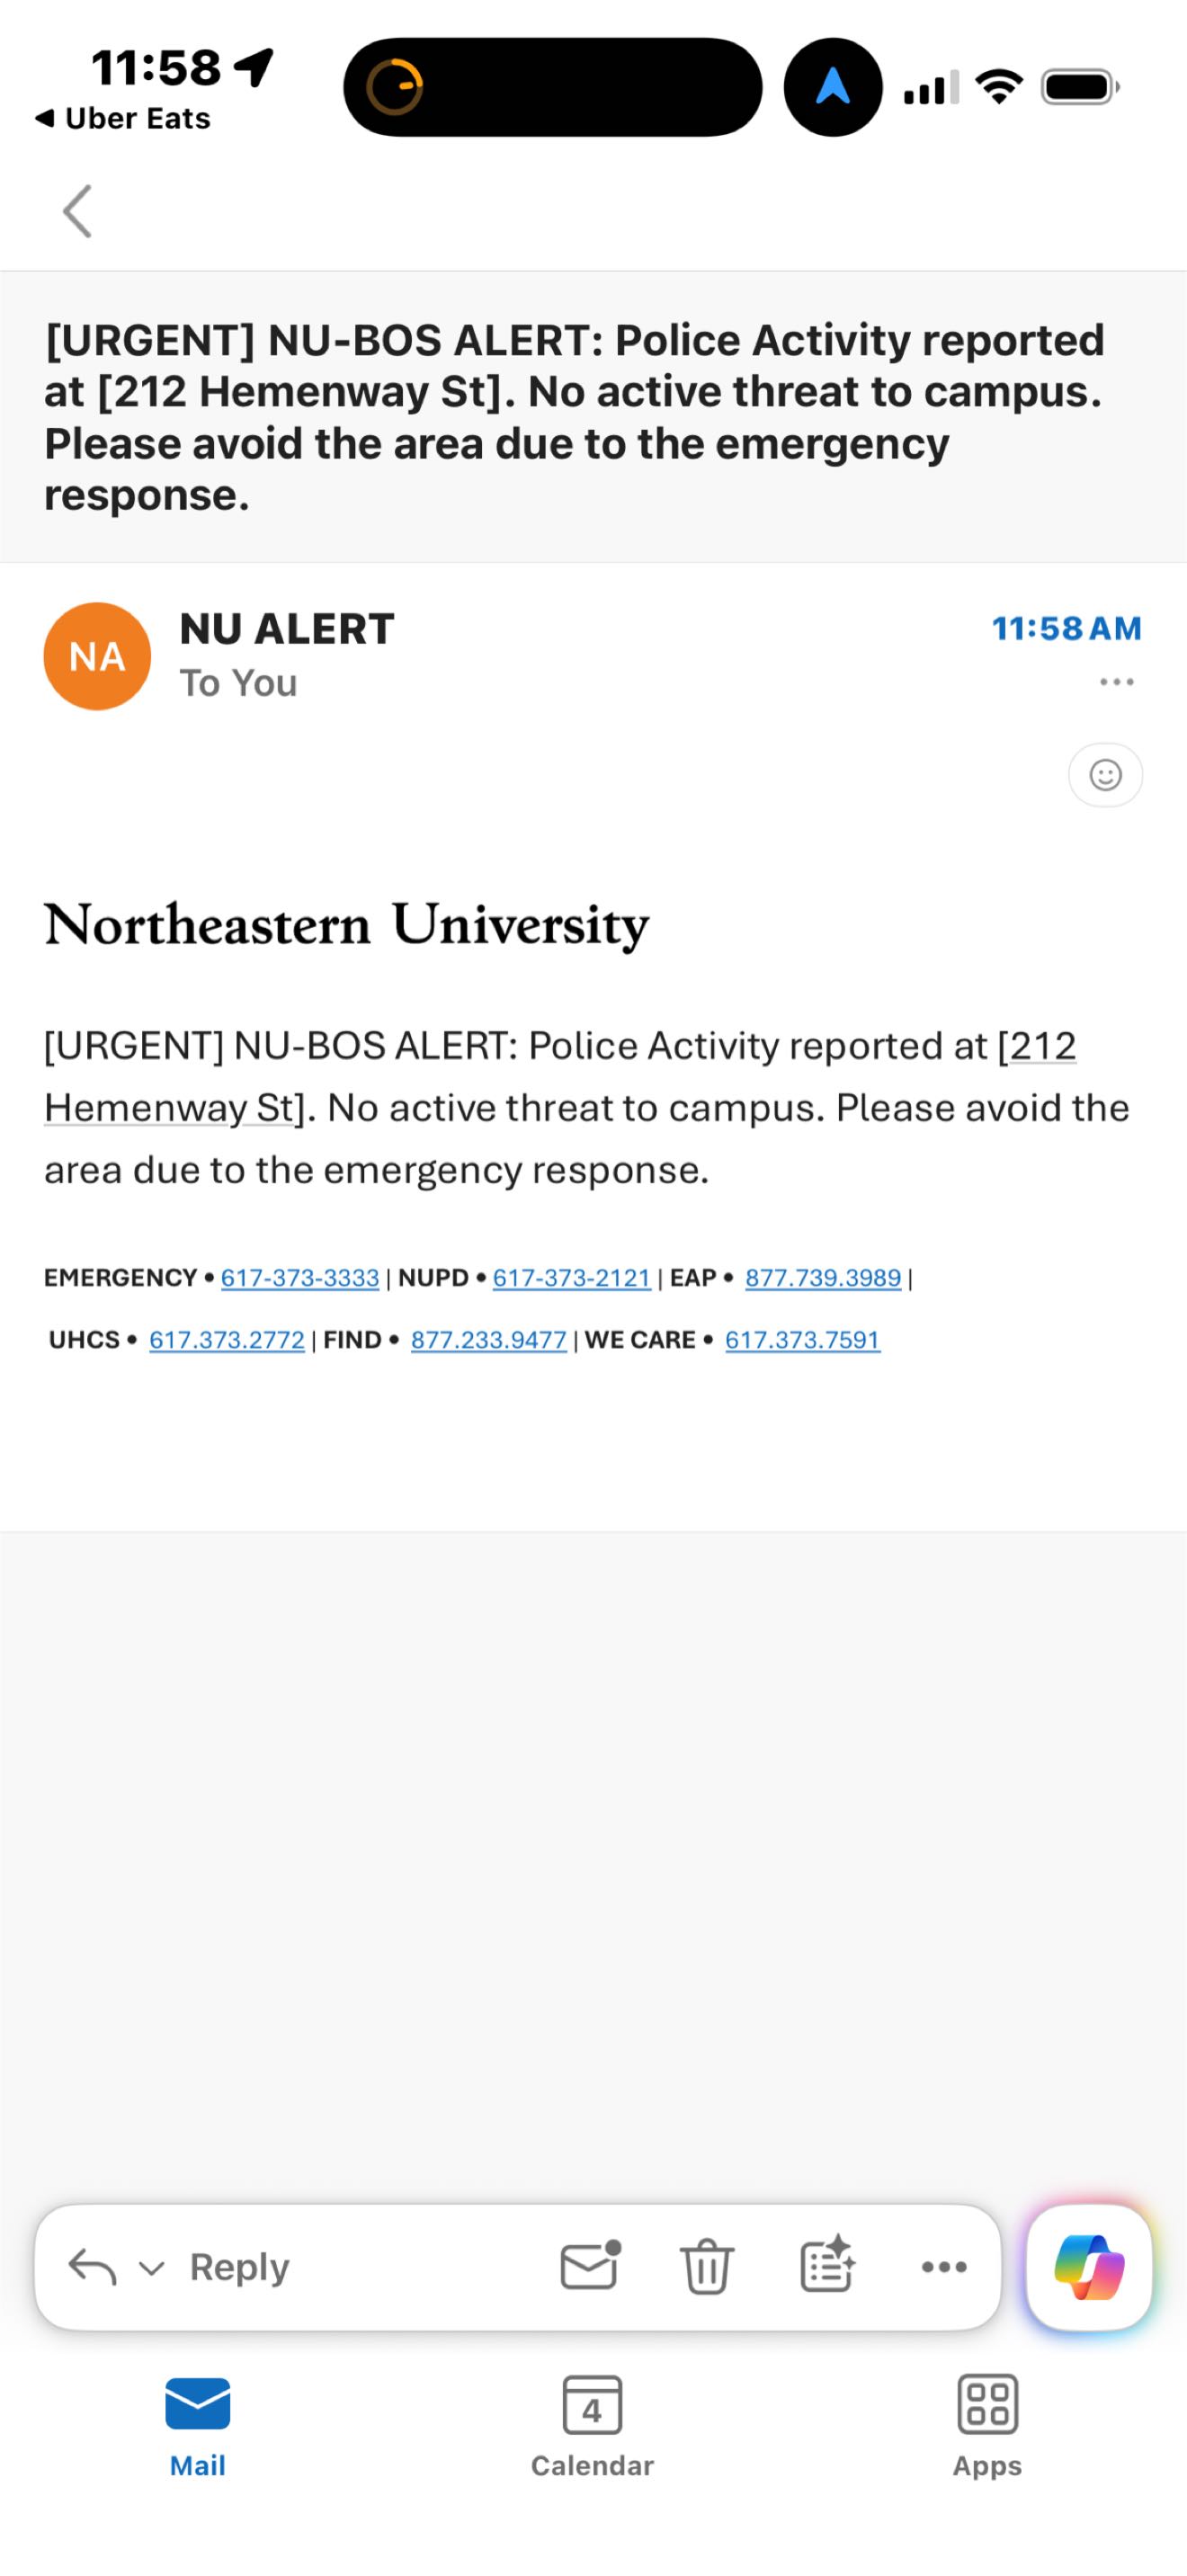The height and width of the screenshot is (2576, 1187).
Task: Launch Copilot assistant button
Action: tap(1089, 2267)
